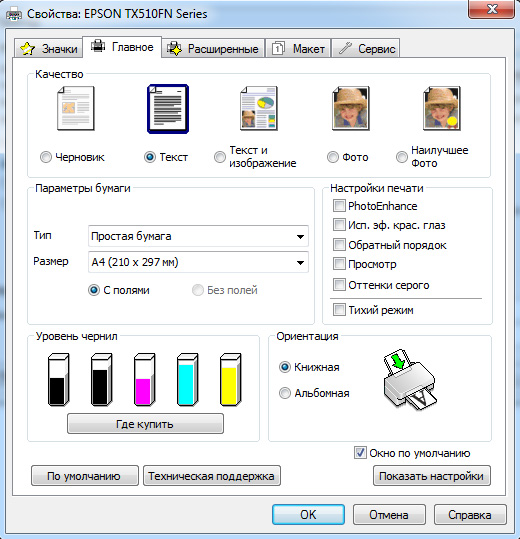Enable the Оттенки серого checkbox

[339, 285]
